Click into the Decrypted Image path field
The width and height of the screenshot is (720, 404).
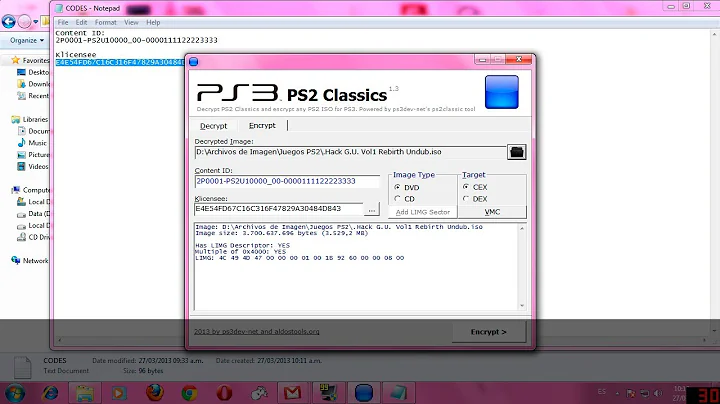click(x=350, y=152)
